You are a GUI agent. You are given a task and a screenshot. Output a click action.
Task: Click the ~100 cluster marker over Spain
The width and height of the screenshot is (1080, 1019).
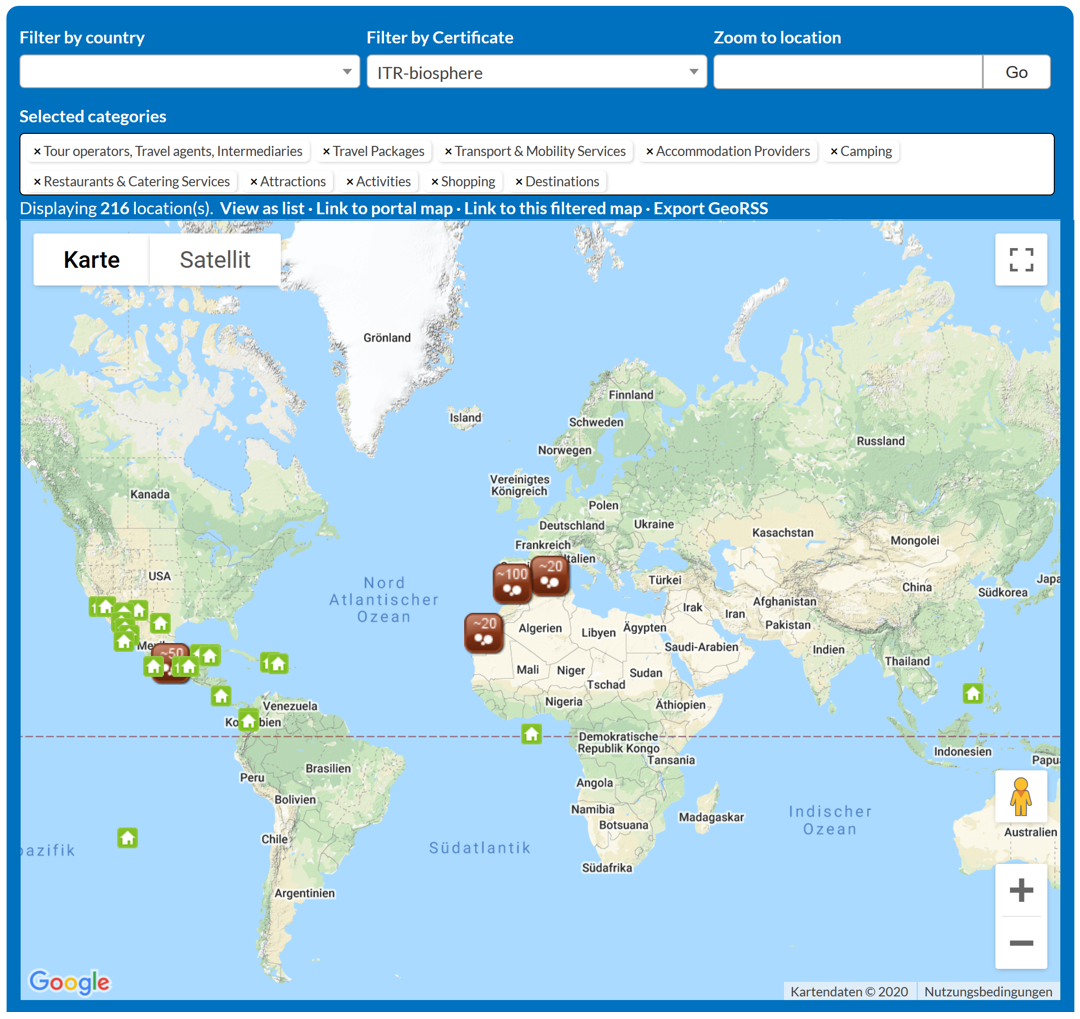click(511, 582)
